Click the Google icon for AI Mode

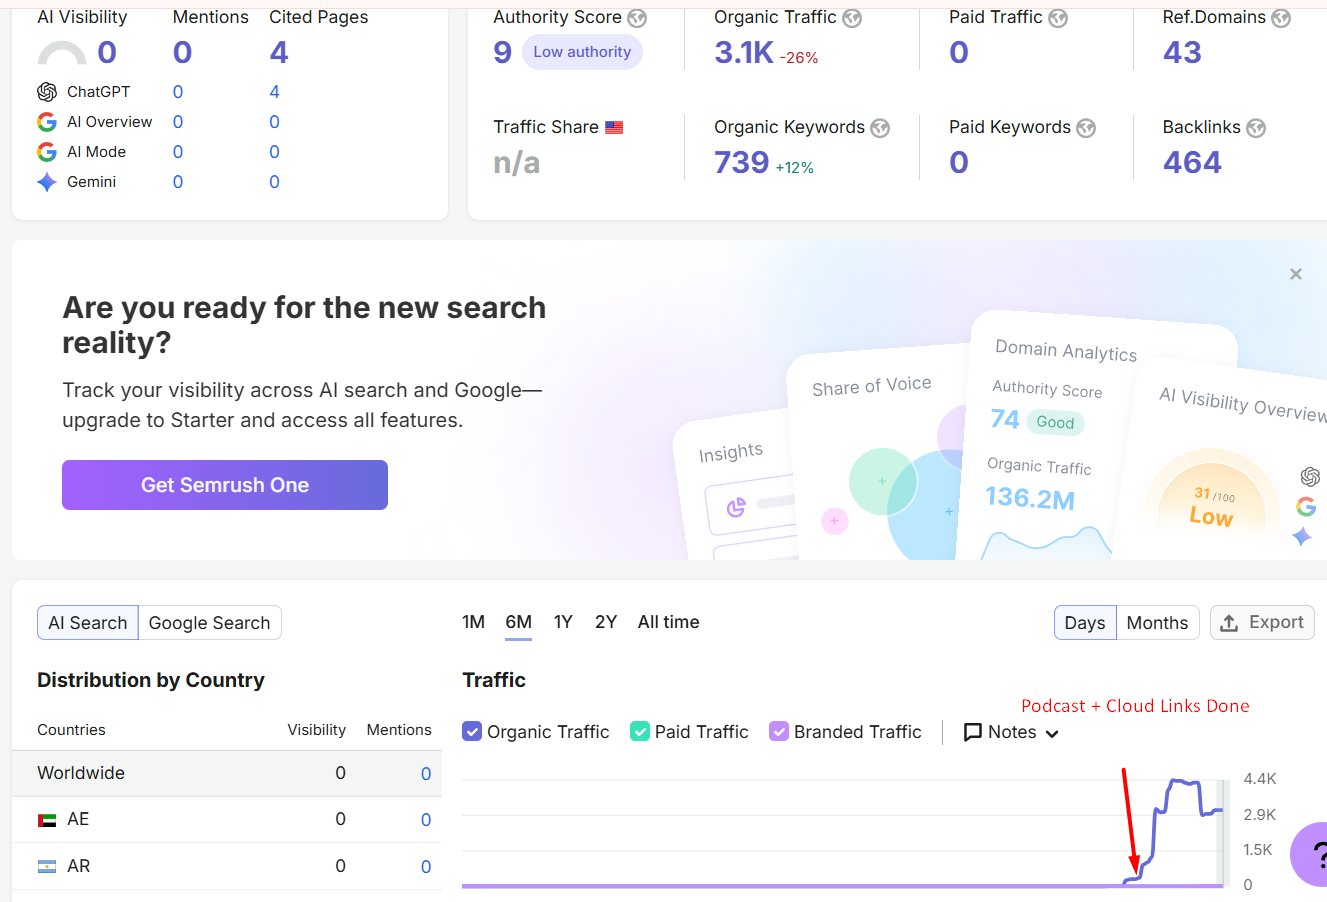coord(47,152)
